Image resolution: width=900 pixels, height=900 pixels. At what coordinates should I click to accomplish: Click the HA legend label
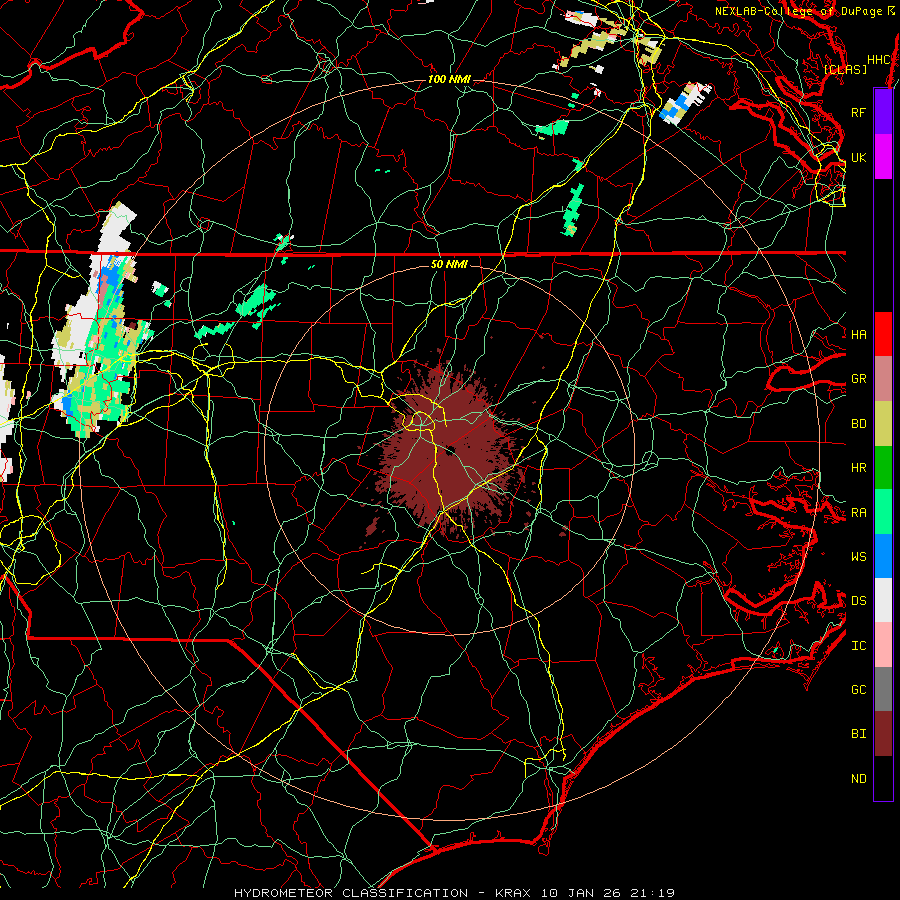[858, 334]
